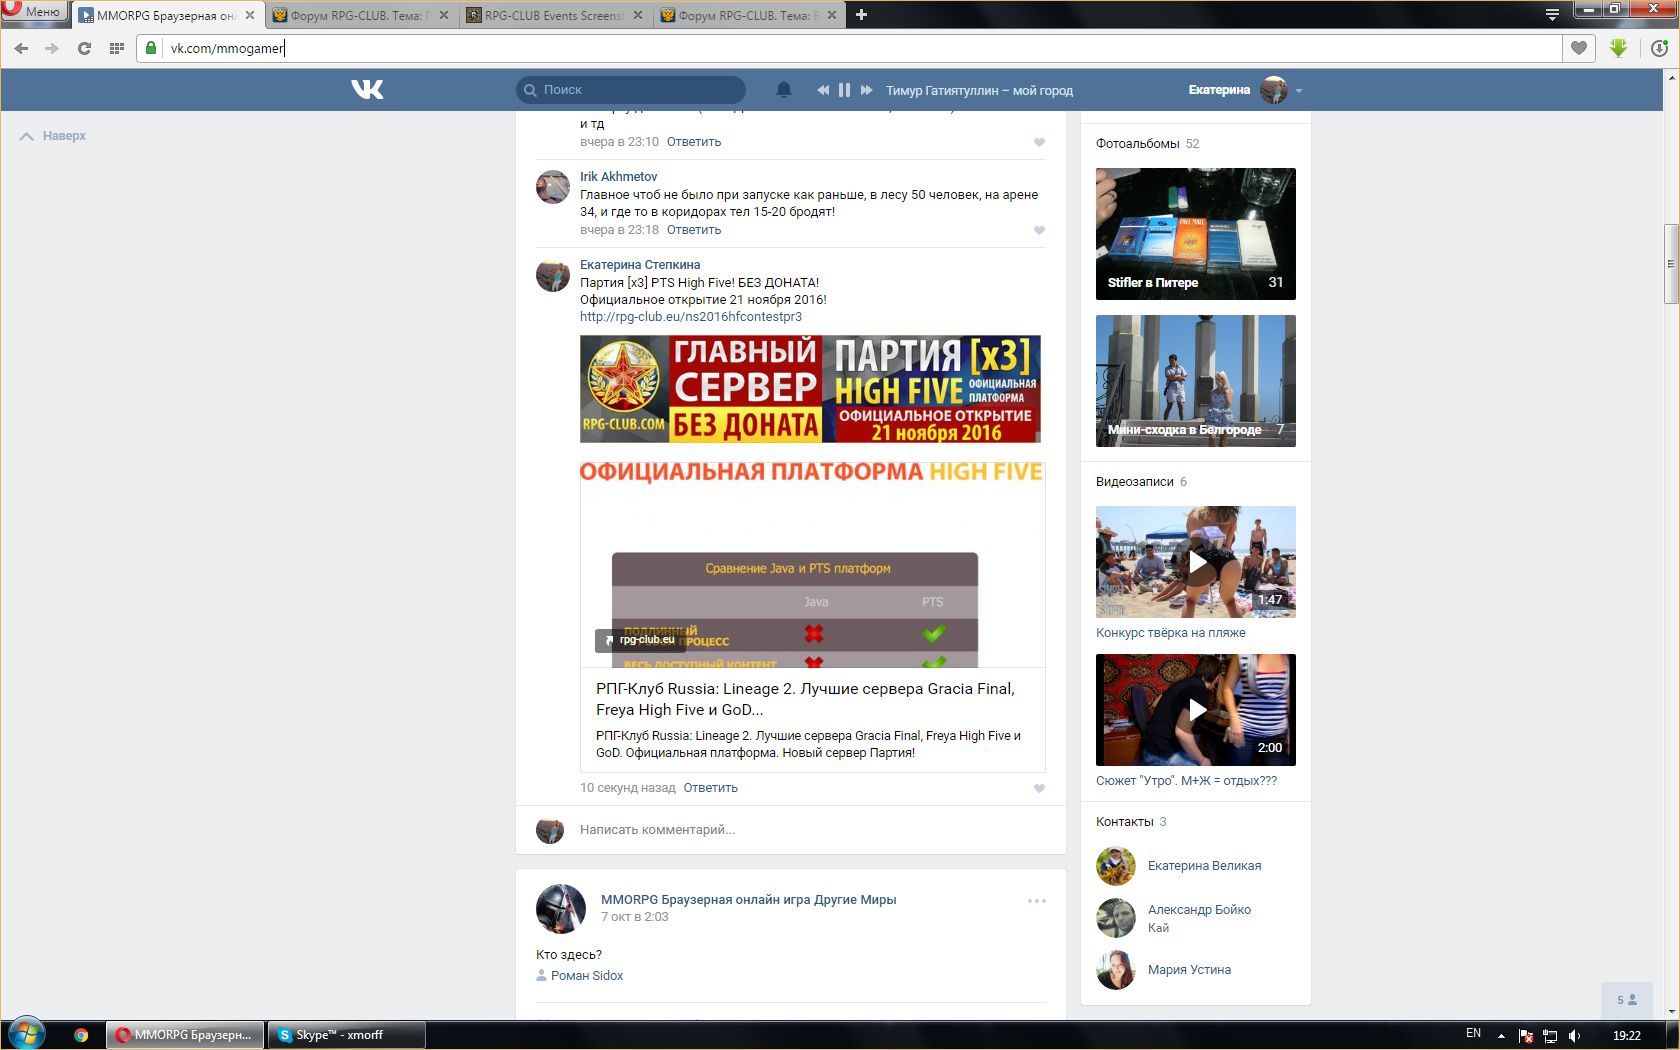Like Екатерина Степкина's comment with heart

(1039, 789)
